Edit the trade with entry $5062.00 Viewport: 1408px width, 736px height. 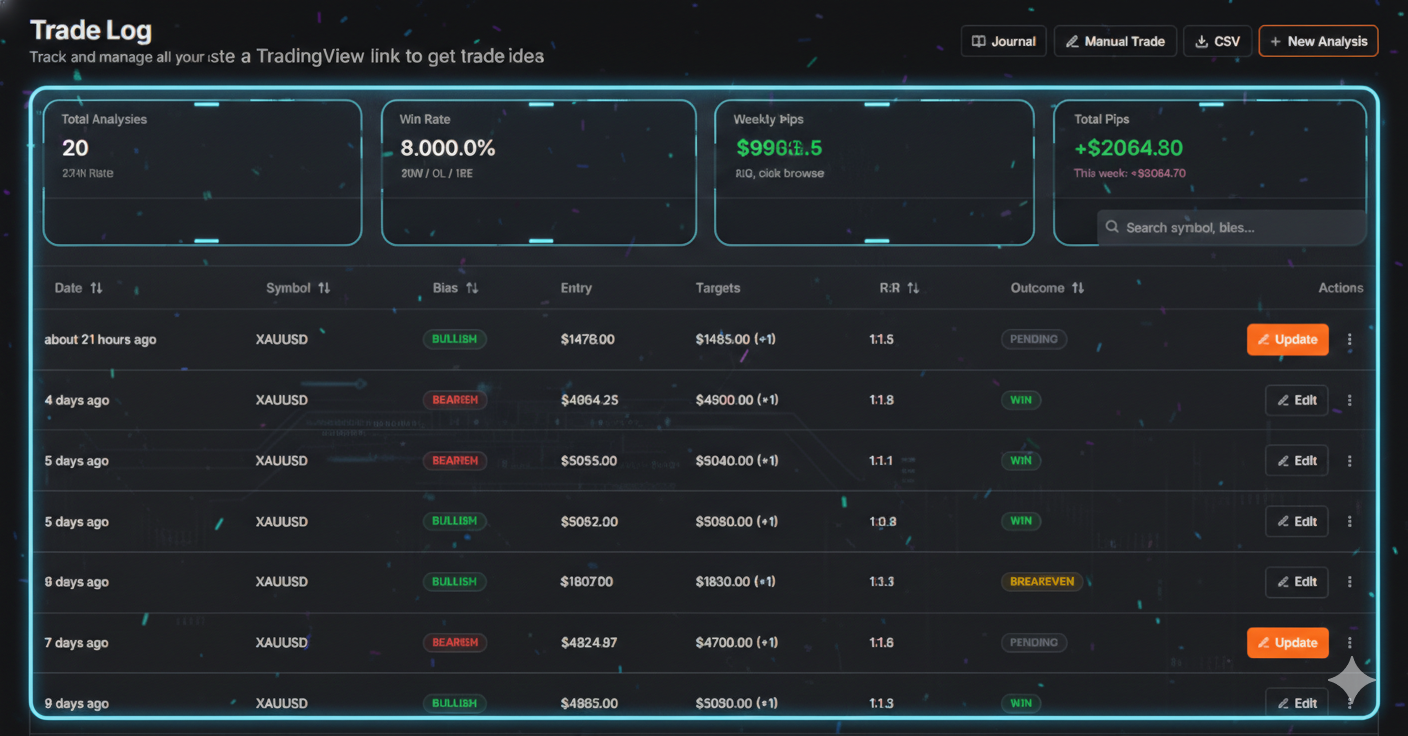tap(1296, 521)
